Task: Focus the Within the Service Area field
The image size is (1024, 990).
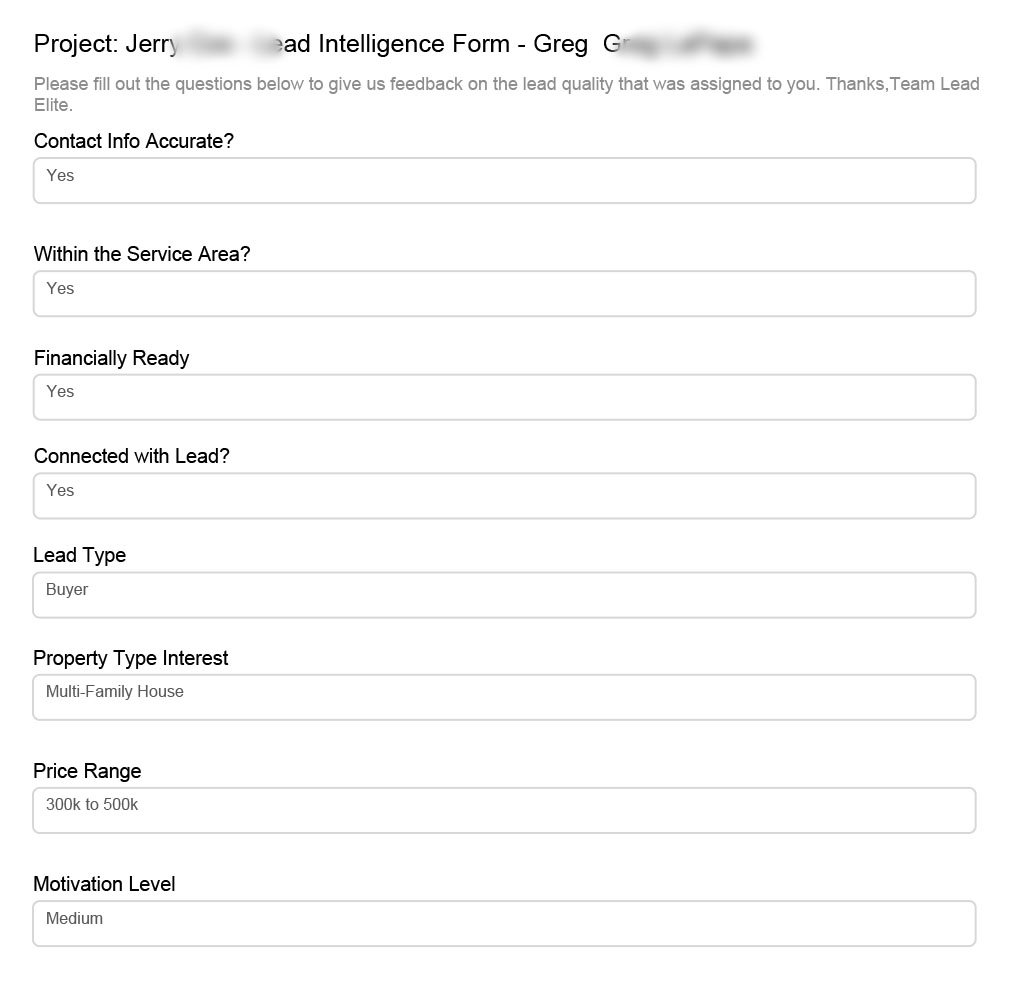Action: 504,294
